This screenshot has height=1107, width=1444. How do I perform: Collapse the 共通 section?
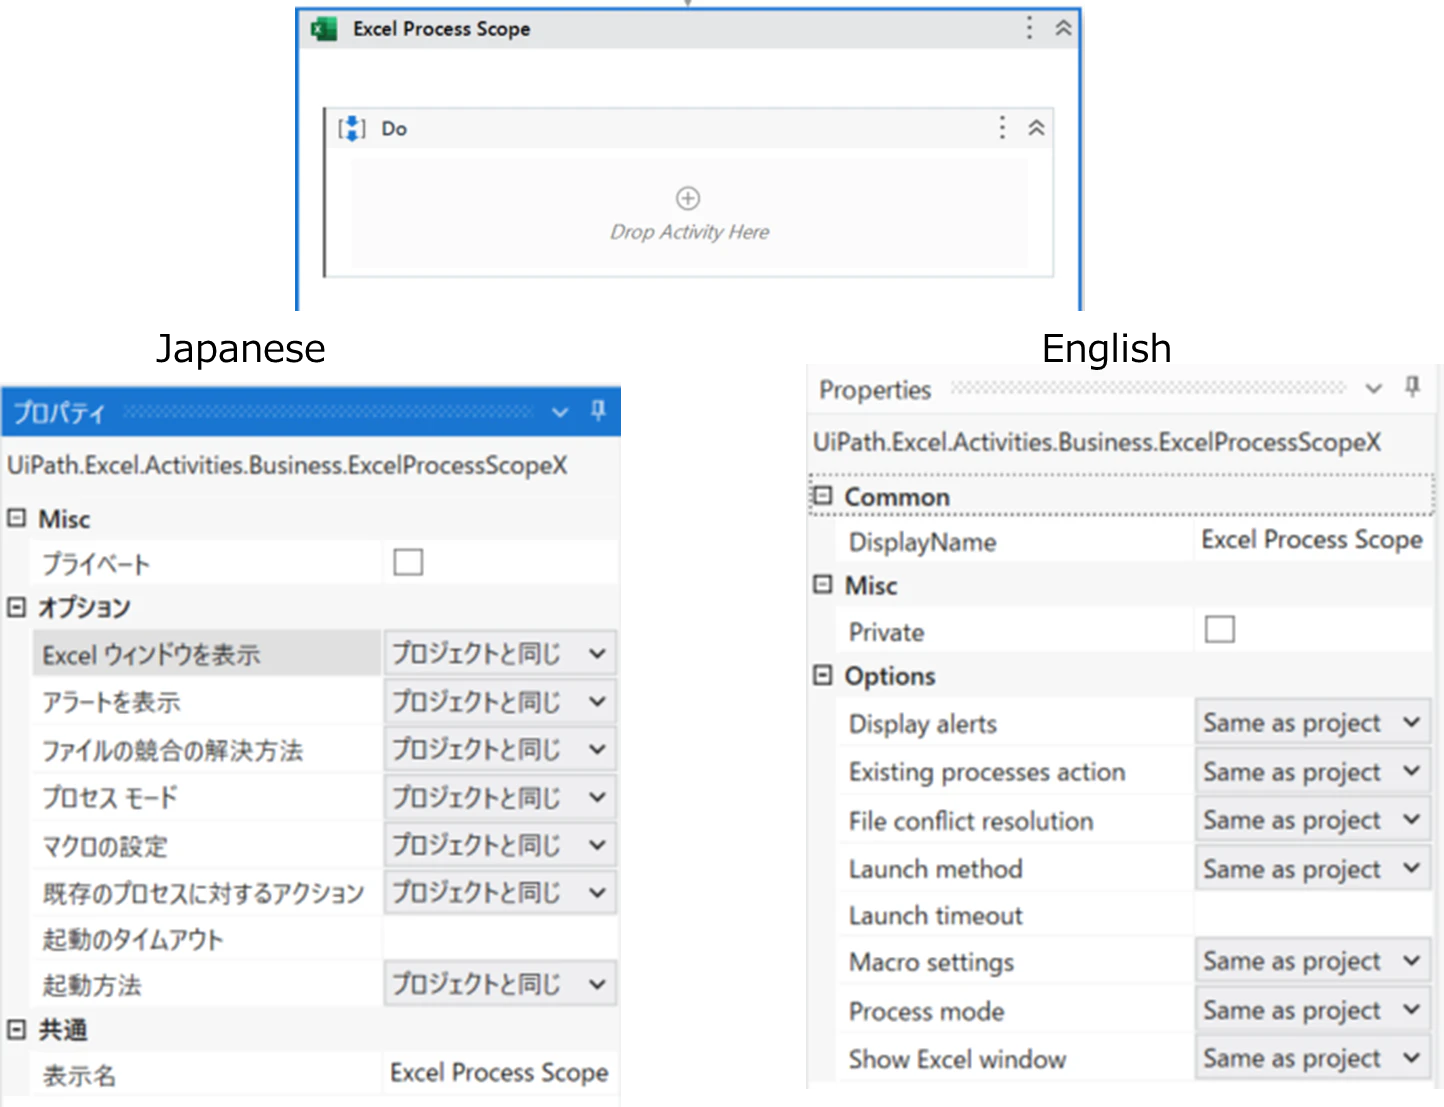pyautogui.click(x=16, y=1029)
